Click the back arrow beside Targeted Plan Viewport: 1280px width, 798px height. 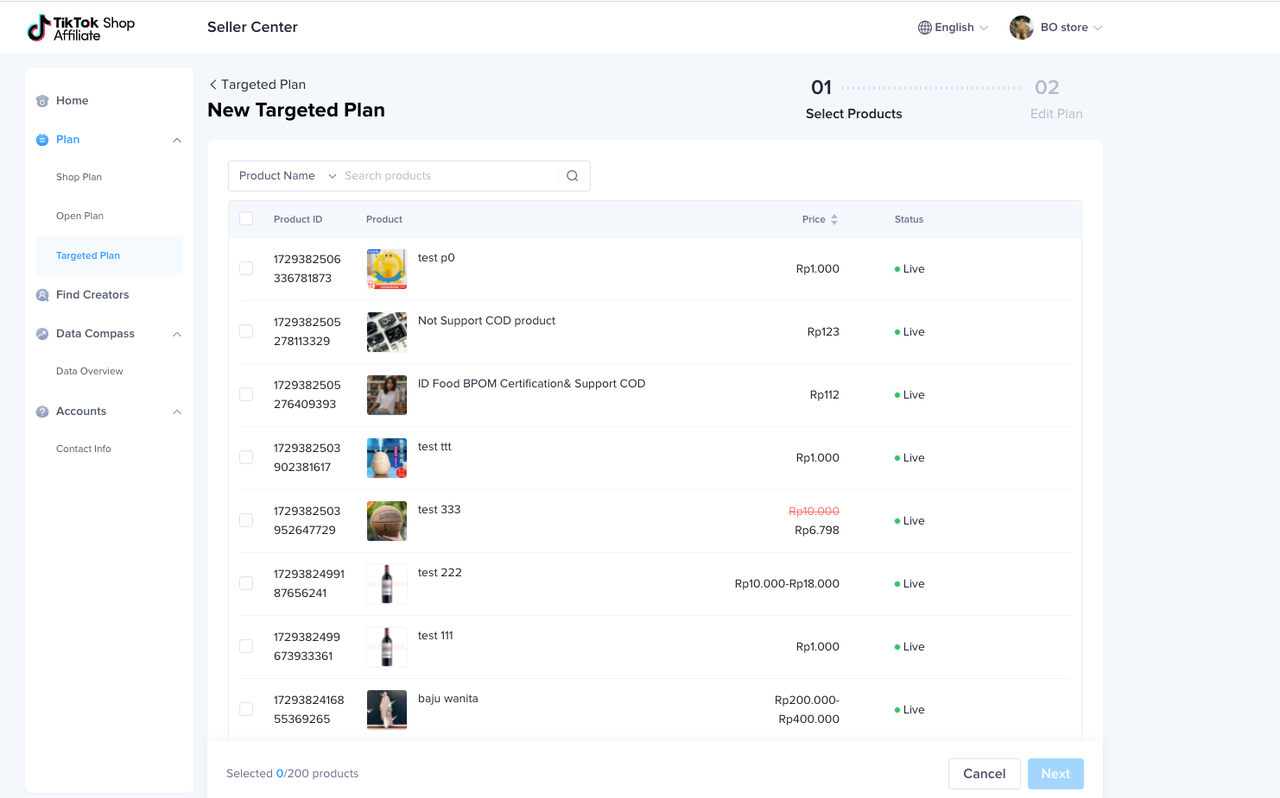click(x=213, y=85)
